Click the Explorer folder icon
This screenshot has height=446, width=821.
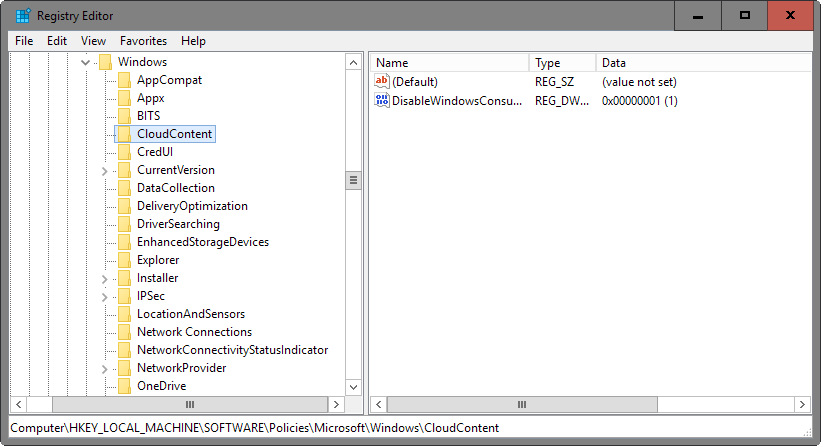pos(123,260)
